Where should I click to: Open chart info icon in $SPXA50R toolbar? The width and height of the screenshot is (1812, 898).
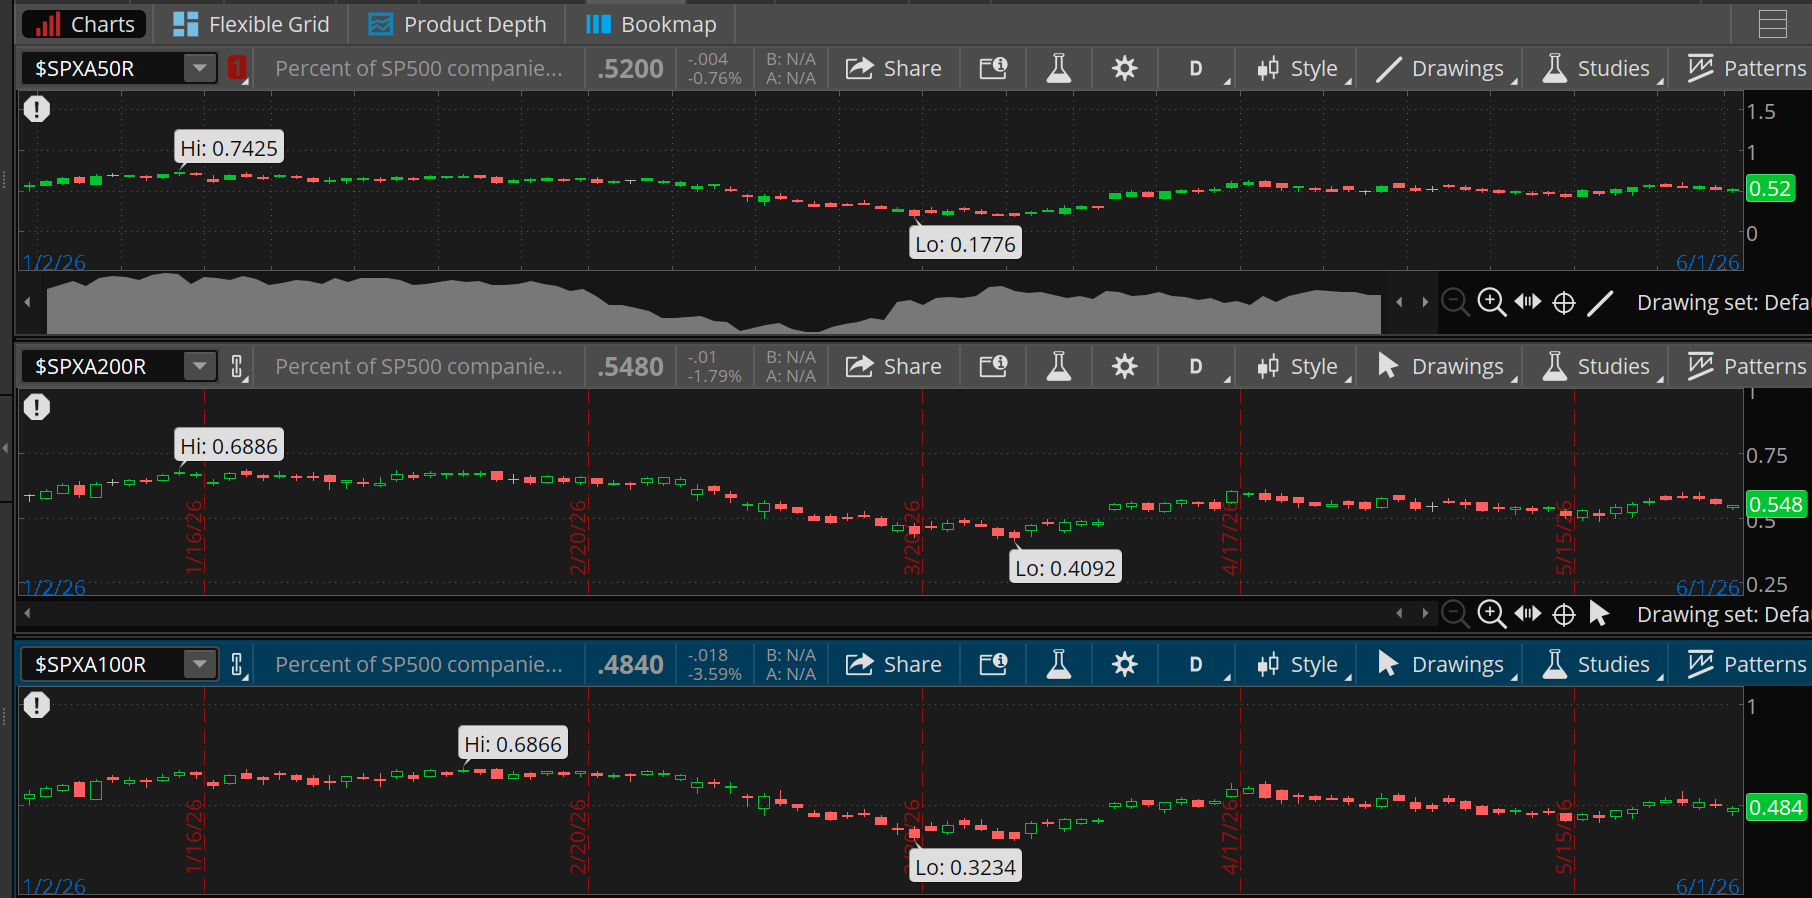tap(993, 68)
